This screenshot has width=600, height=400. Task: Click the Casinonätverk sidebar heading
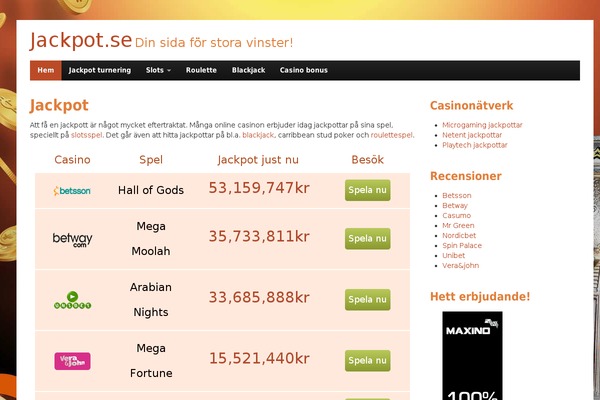pos(471,105)
